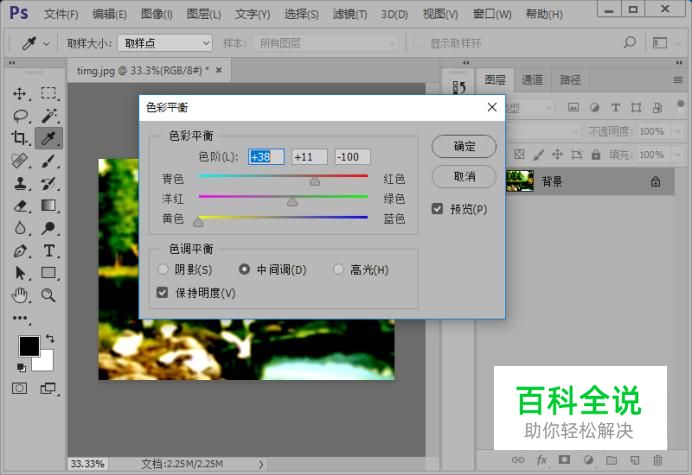
Task: Select the Blur tool
Action: 20,228
